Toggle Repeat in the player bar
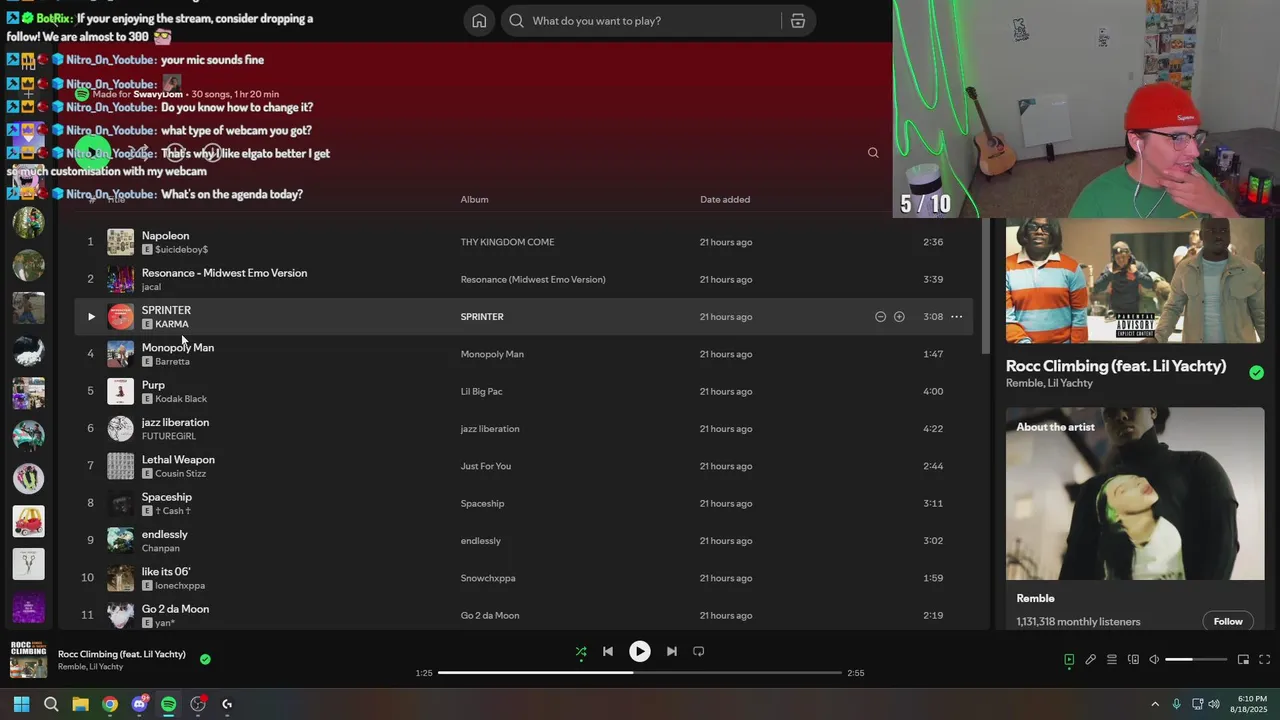The width and height of the screenshot is (1280, 720). pos(699,651)
